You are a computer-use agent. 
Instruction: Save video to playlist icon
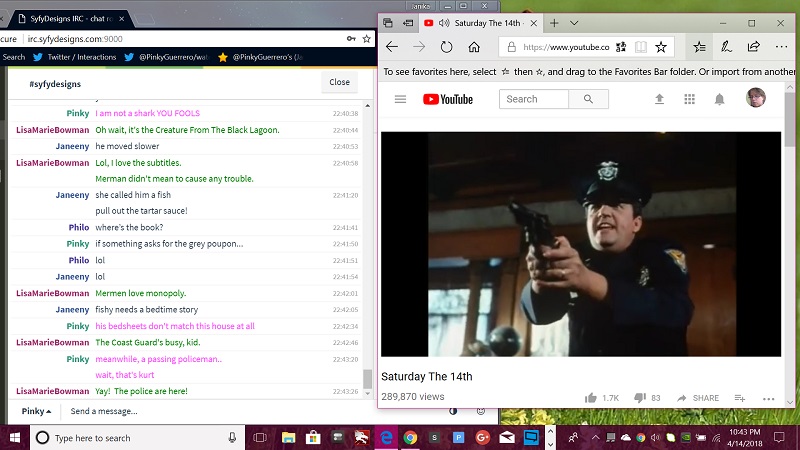[740, 398]
